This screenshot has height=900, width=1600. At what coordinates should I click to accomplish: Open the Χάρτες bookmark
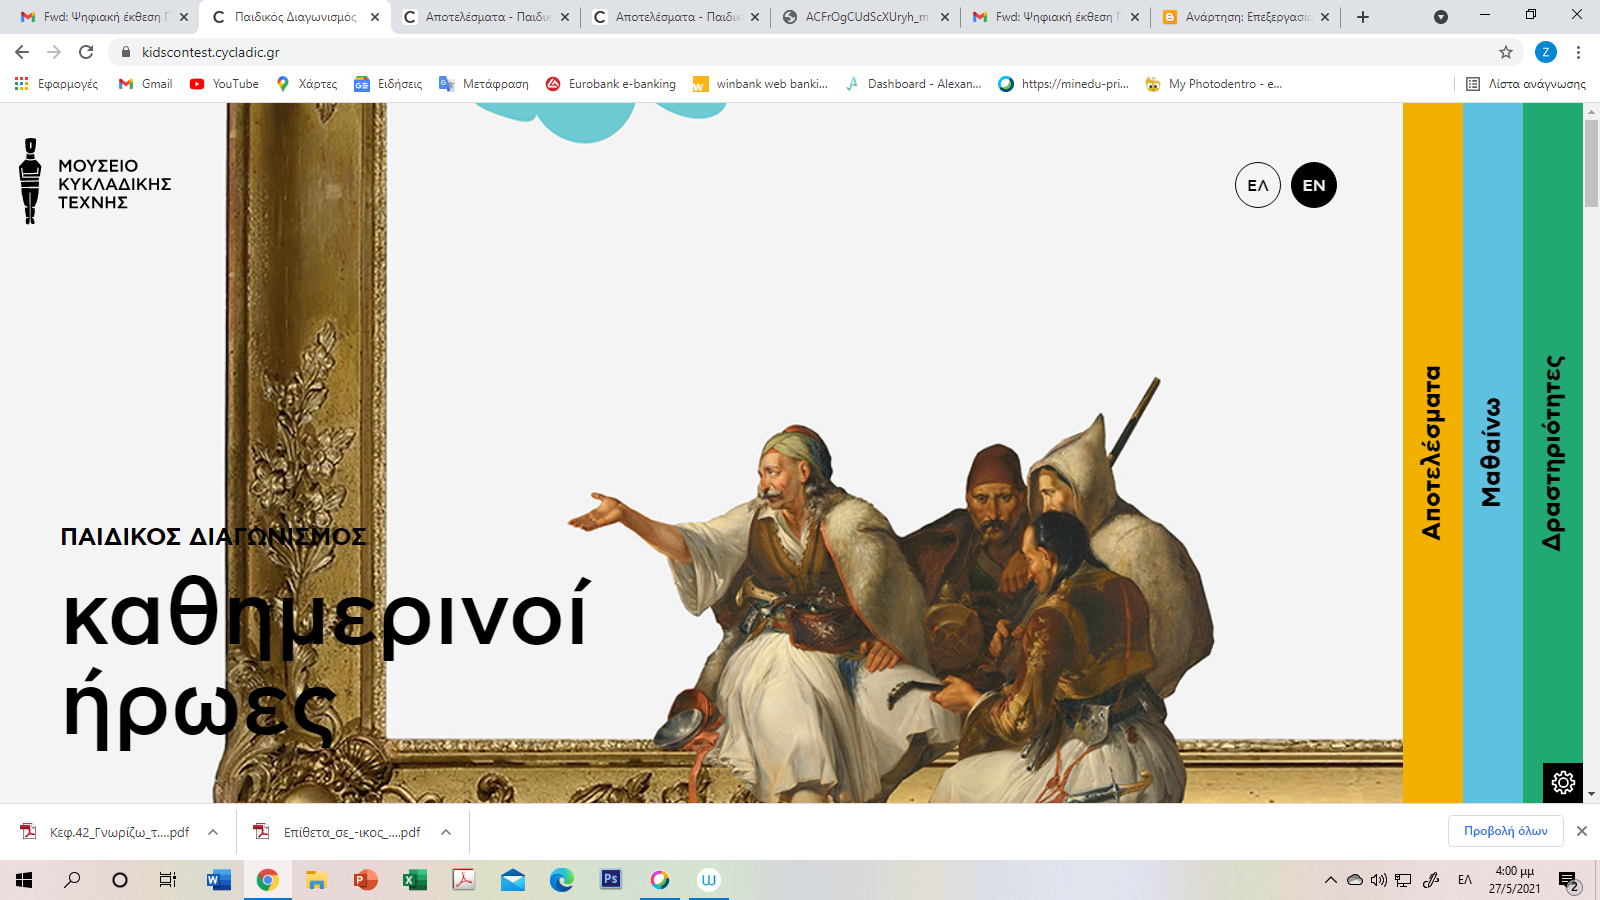[x=307, y=84]
